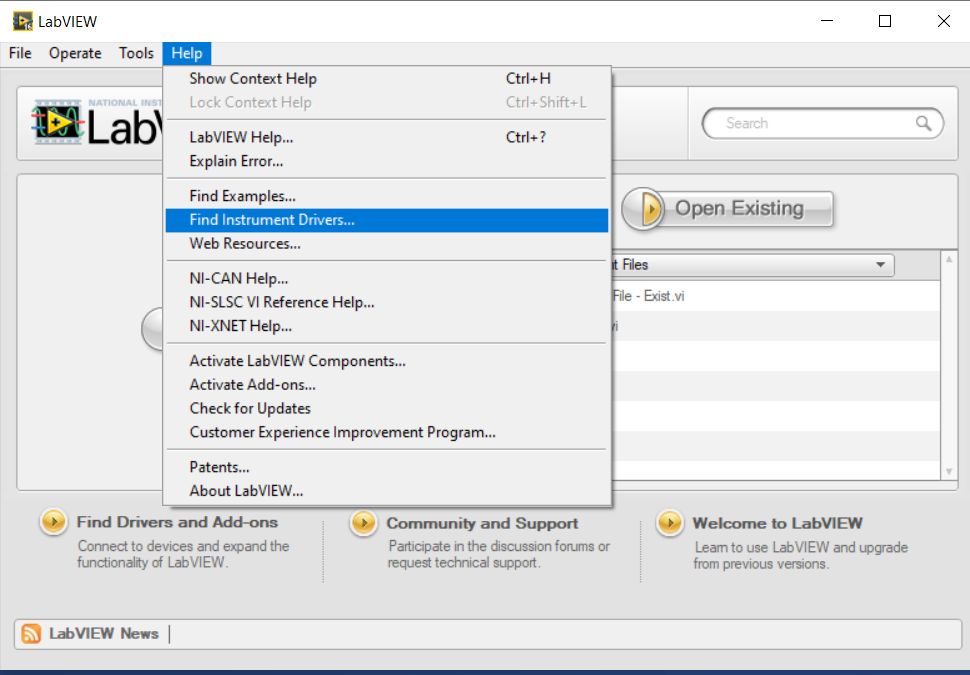Open the File menu
This screenshot has width=970, height=675.
pyautogui.click(x=19, y=53)
